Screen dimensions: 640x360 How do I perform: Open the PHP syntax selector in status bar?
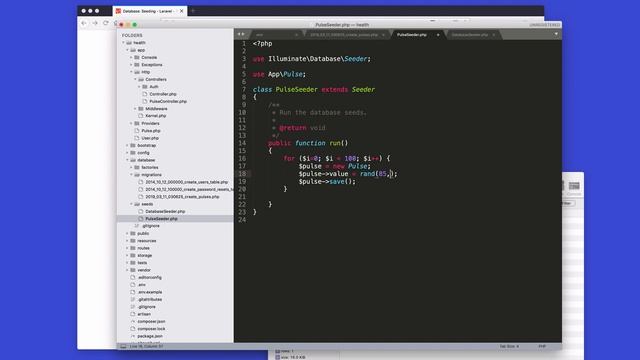[542, 347]
